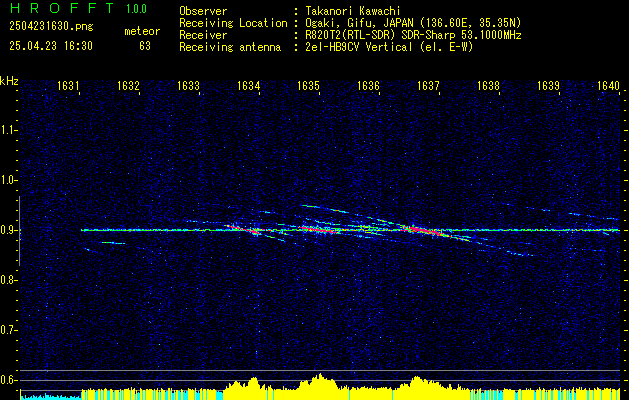This screenshot has width=629, height=400.
Task: Click the 1638 time axis marker
Action: coord(488,86)
